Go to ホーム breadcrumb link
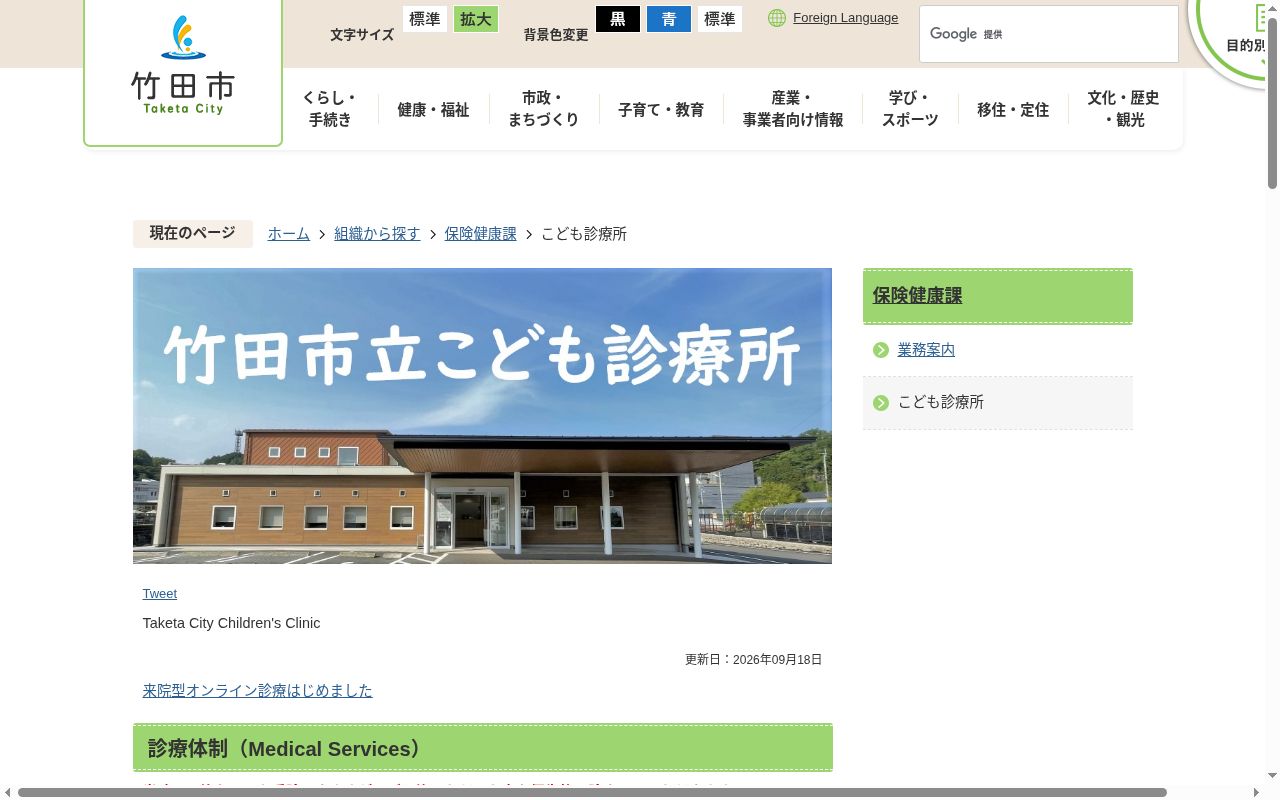The image size is (1280, 800). pyautogui.click(x=289, y=234)
